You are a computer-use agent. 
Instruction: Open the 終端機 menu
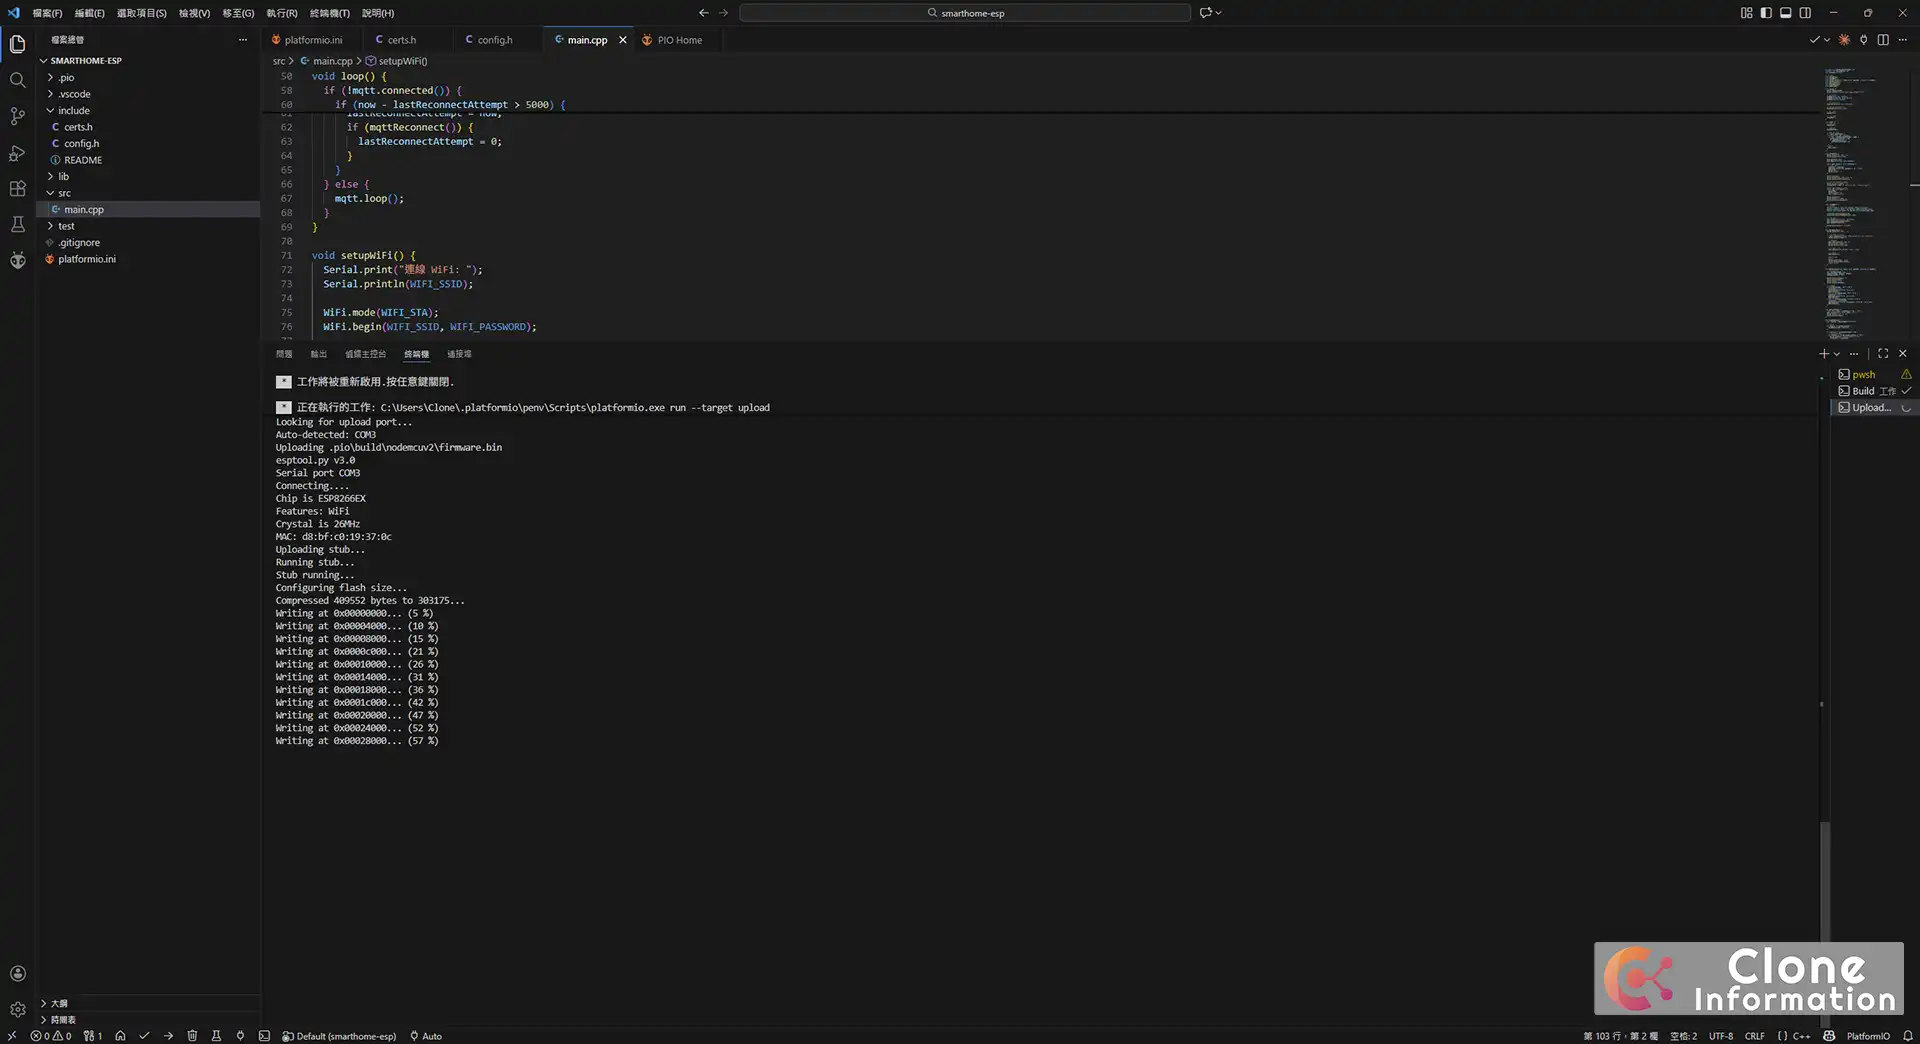(330, 13)
